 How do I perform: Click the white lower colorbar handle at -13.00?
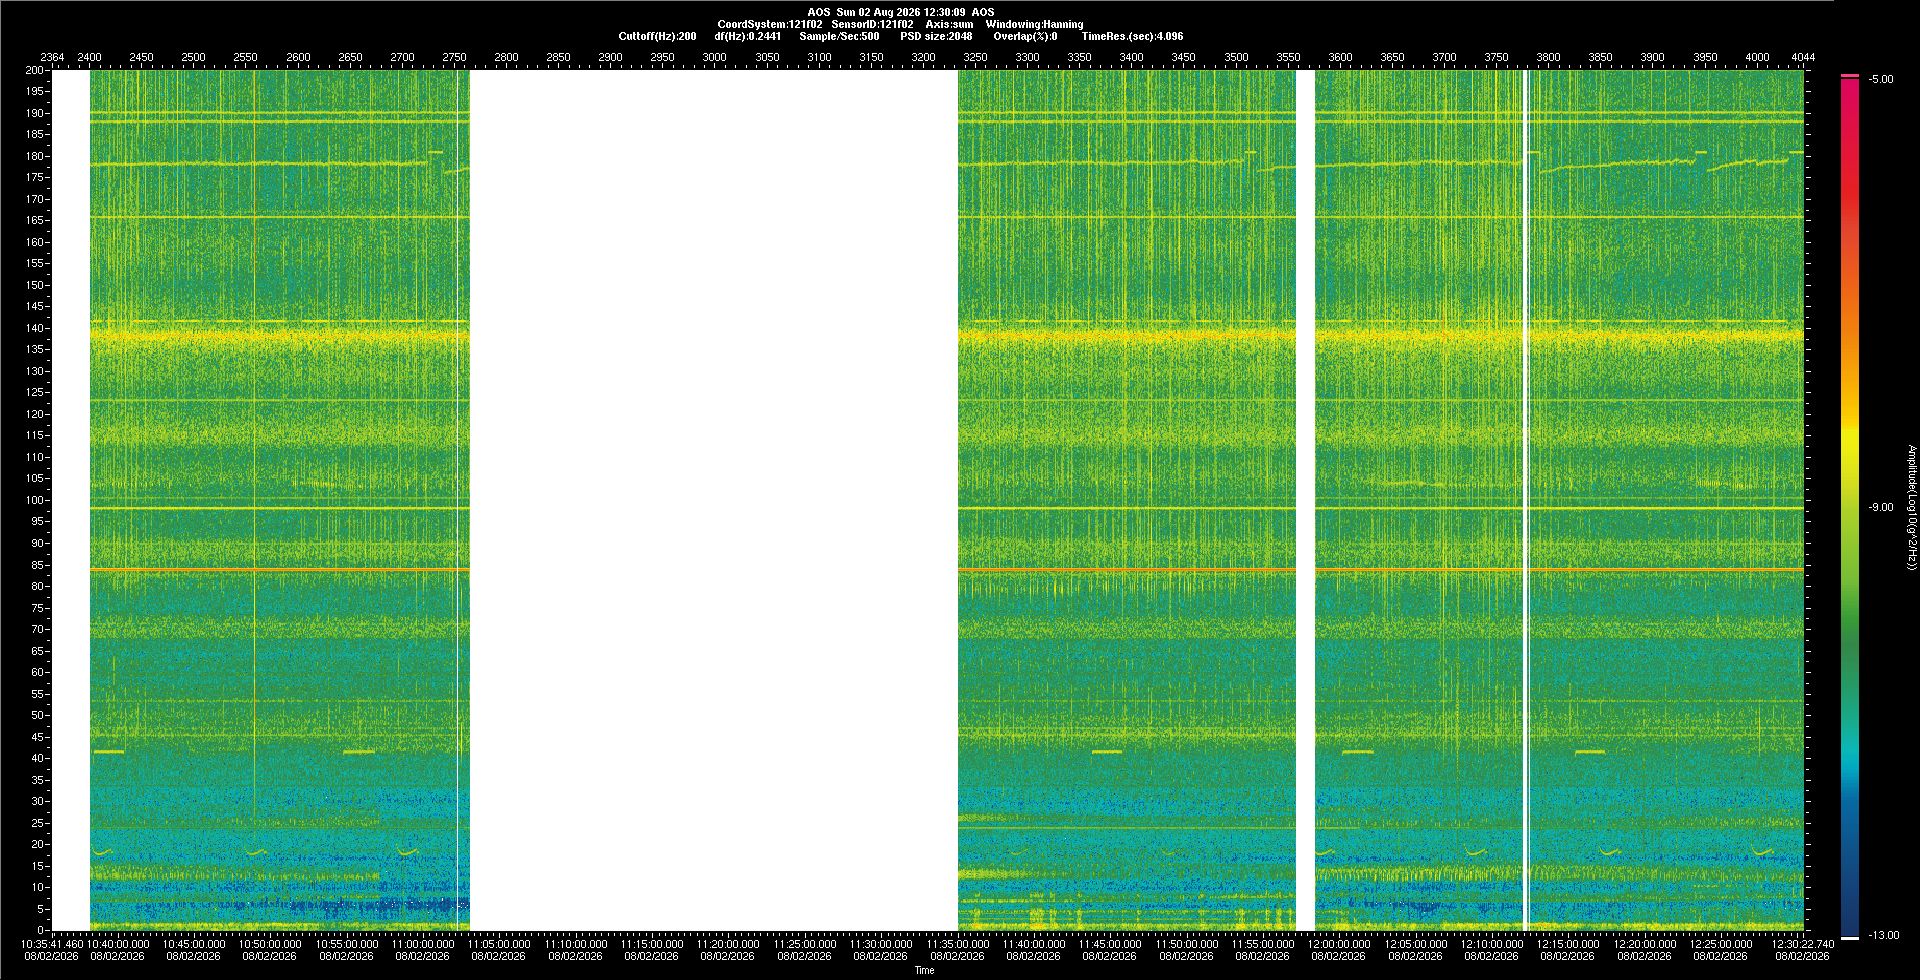pos(1850,937)
